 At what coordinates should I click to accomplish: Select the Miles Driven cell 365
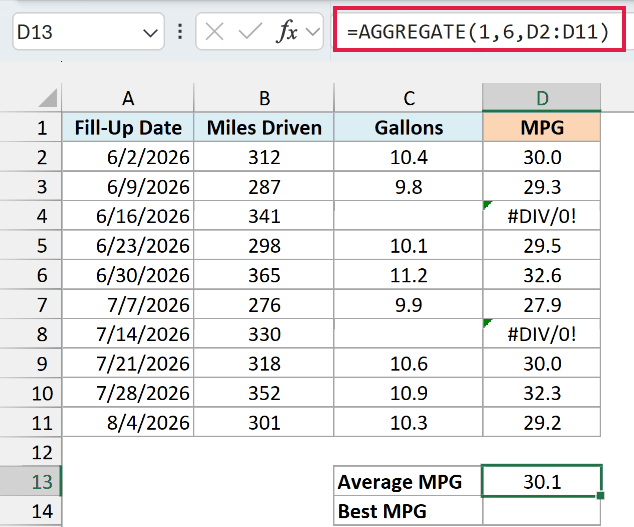click(x=264, y=275)
